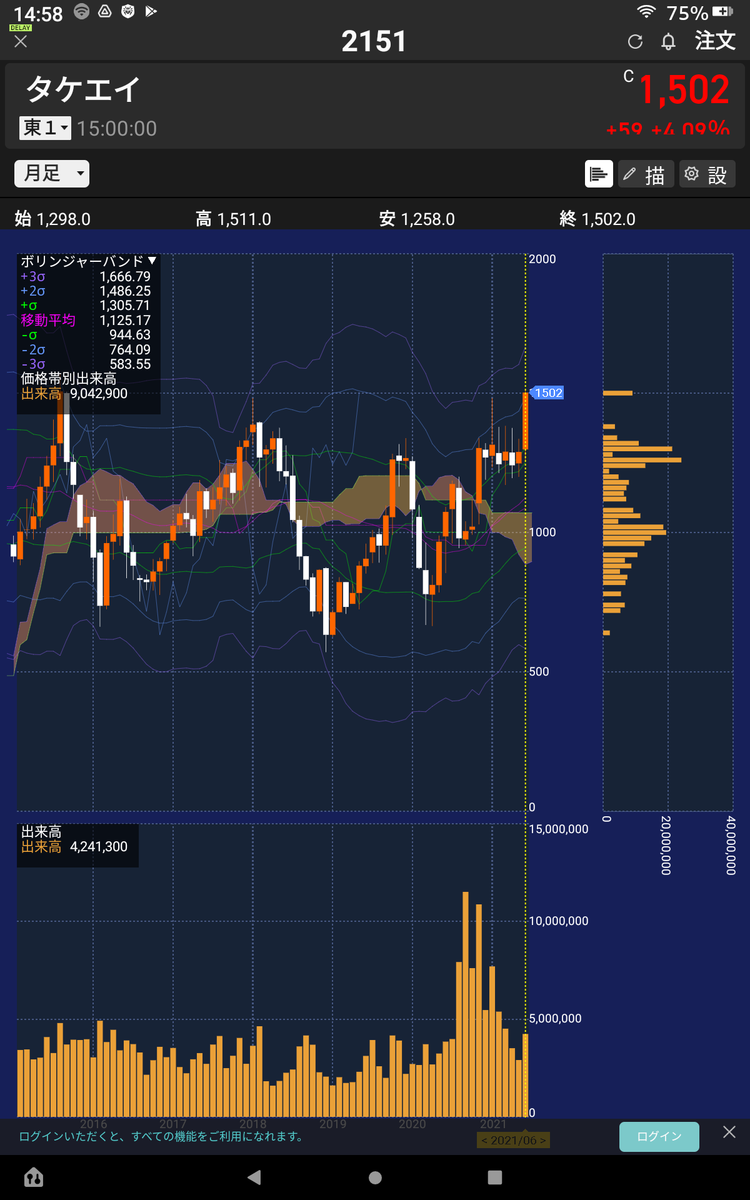The image size is (750, 1200).
Task: Click the +2σ 1,486.25 legend row
Action: pos(86,290)
